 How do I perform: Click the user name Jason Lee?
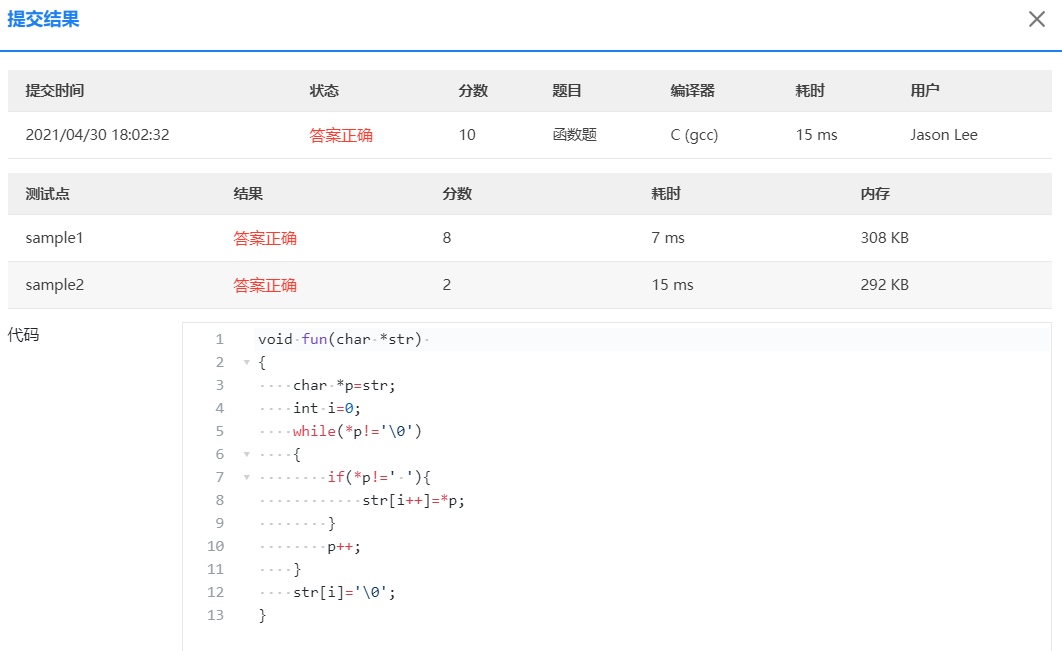(x=943, y=135)
